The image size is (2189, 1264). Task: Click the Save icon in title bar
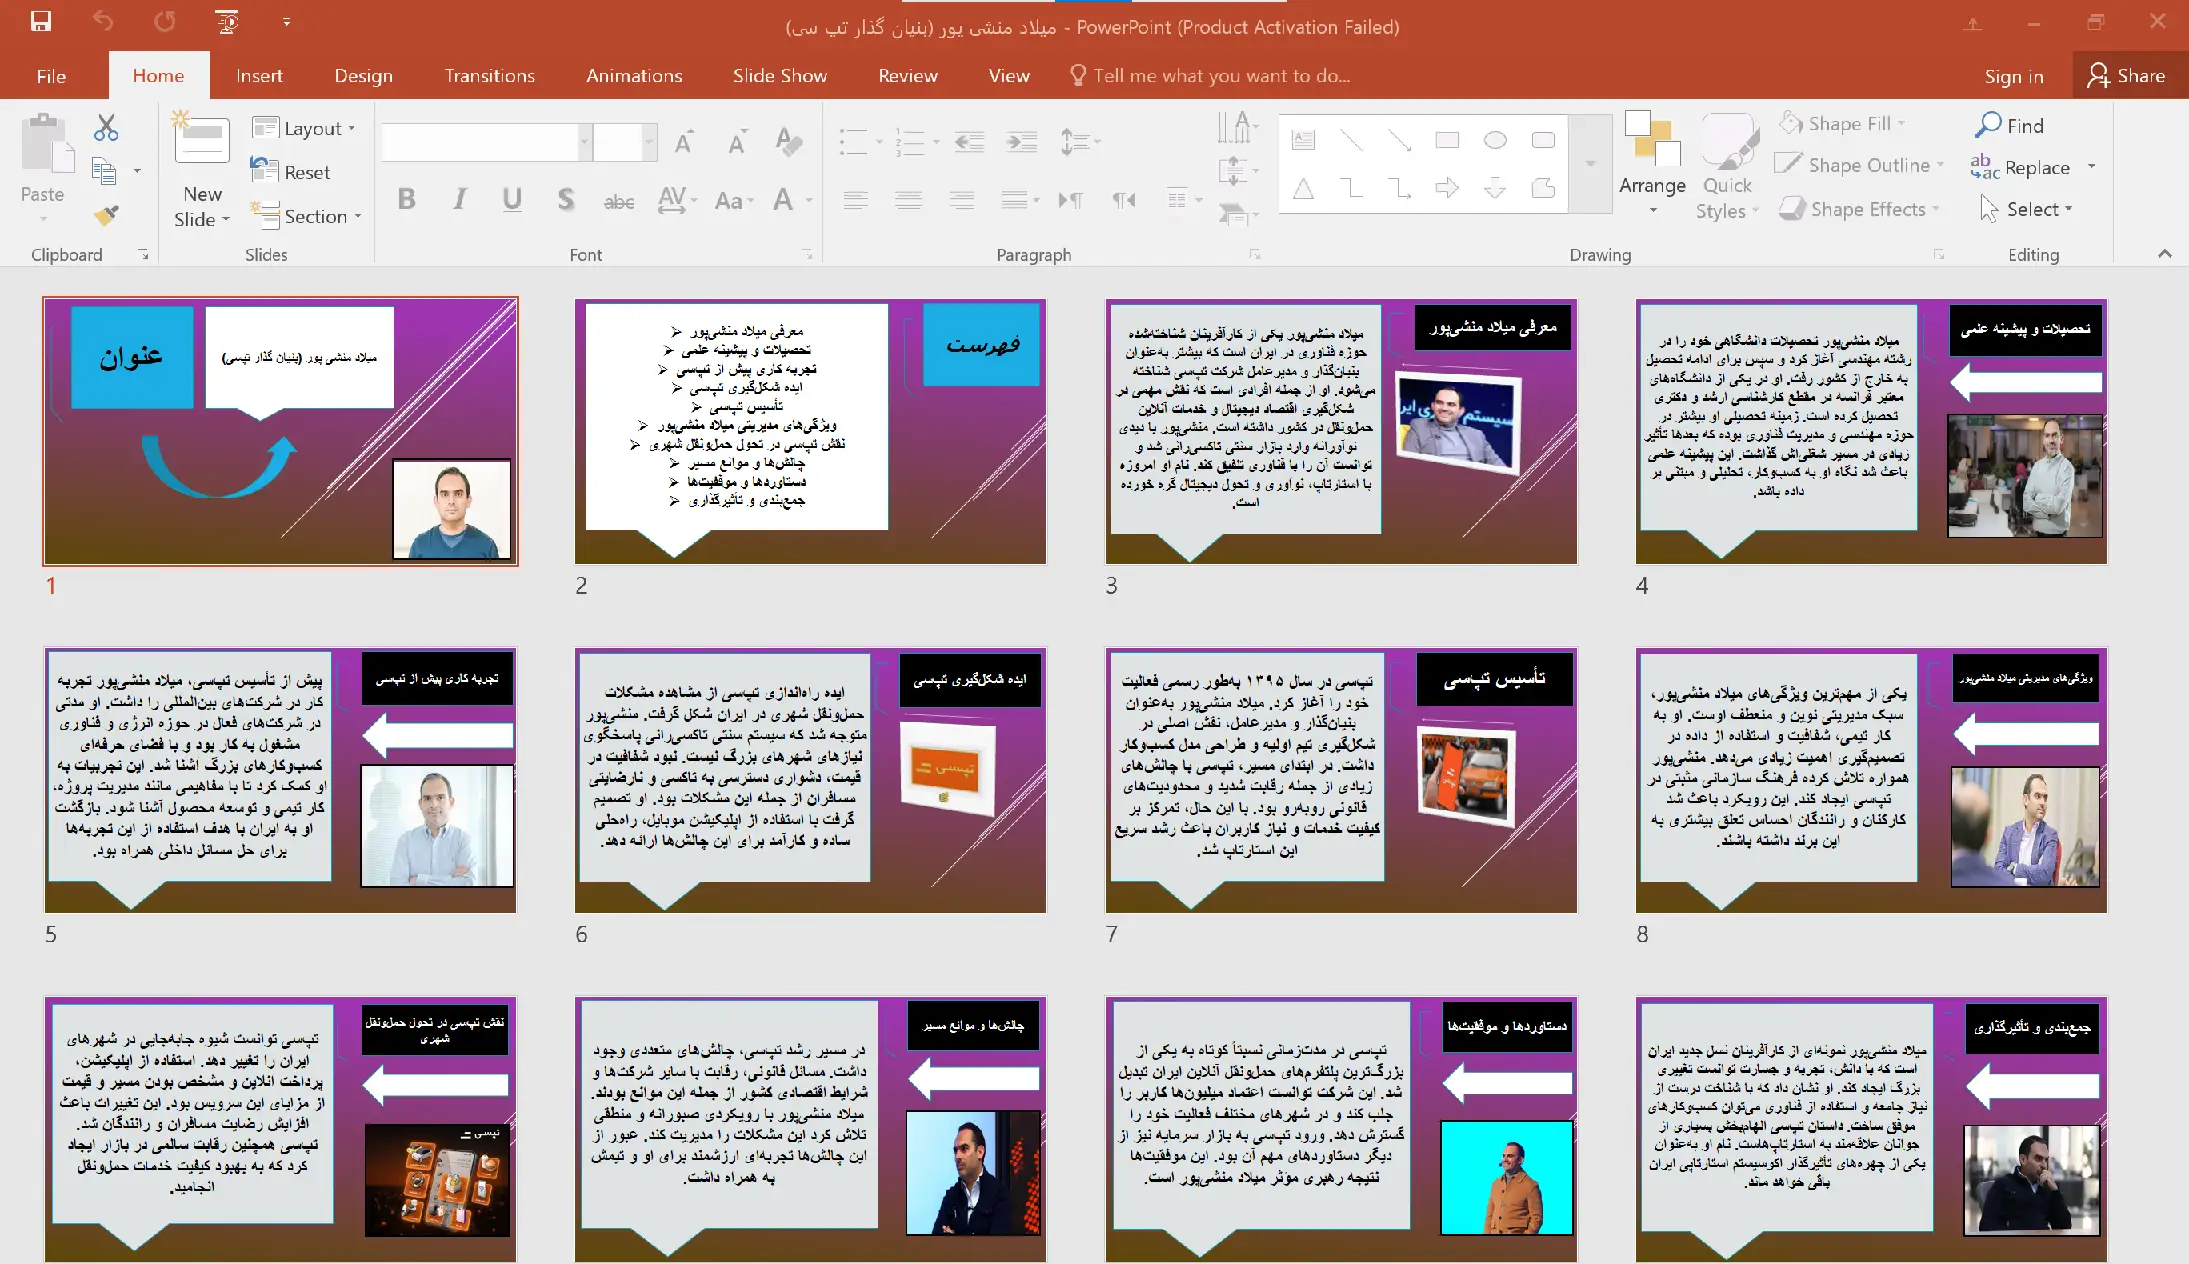40,22
